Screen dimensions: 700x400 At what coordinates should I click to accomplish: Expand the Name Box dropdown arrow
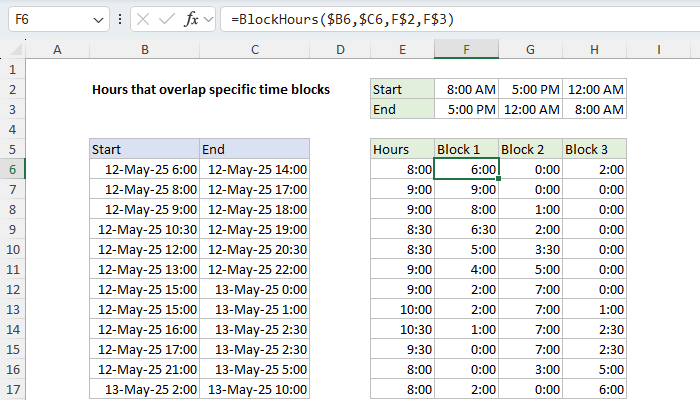pyautogui.click(x=98, y=20)
